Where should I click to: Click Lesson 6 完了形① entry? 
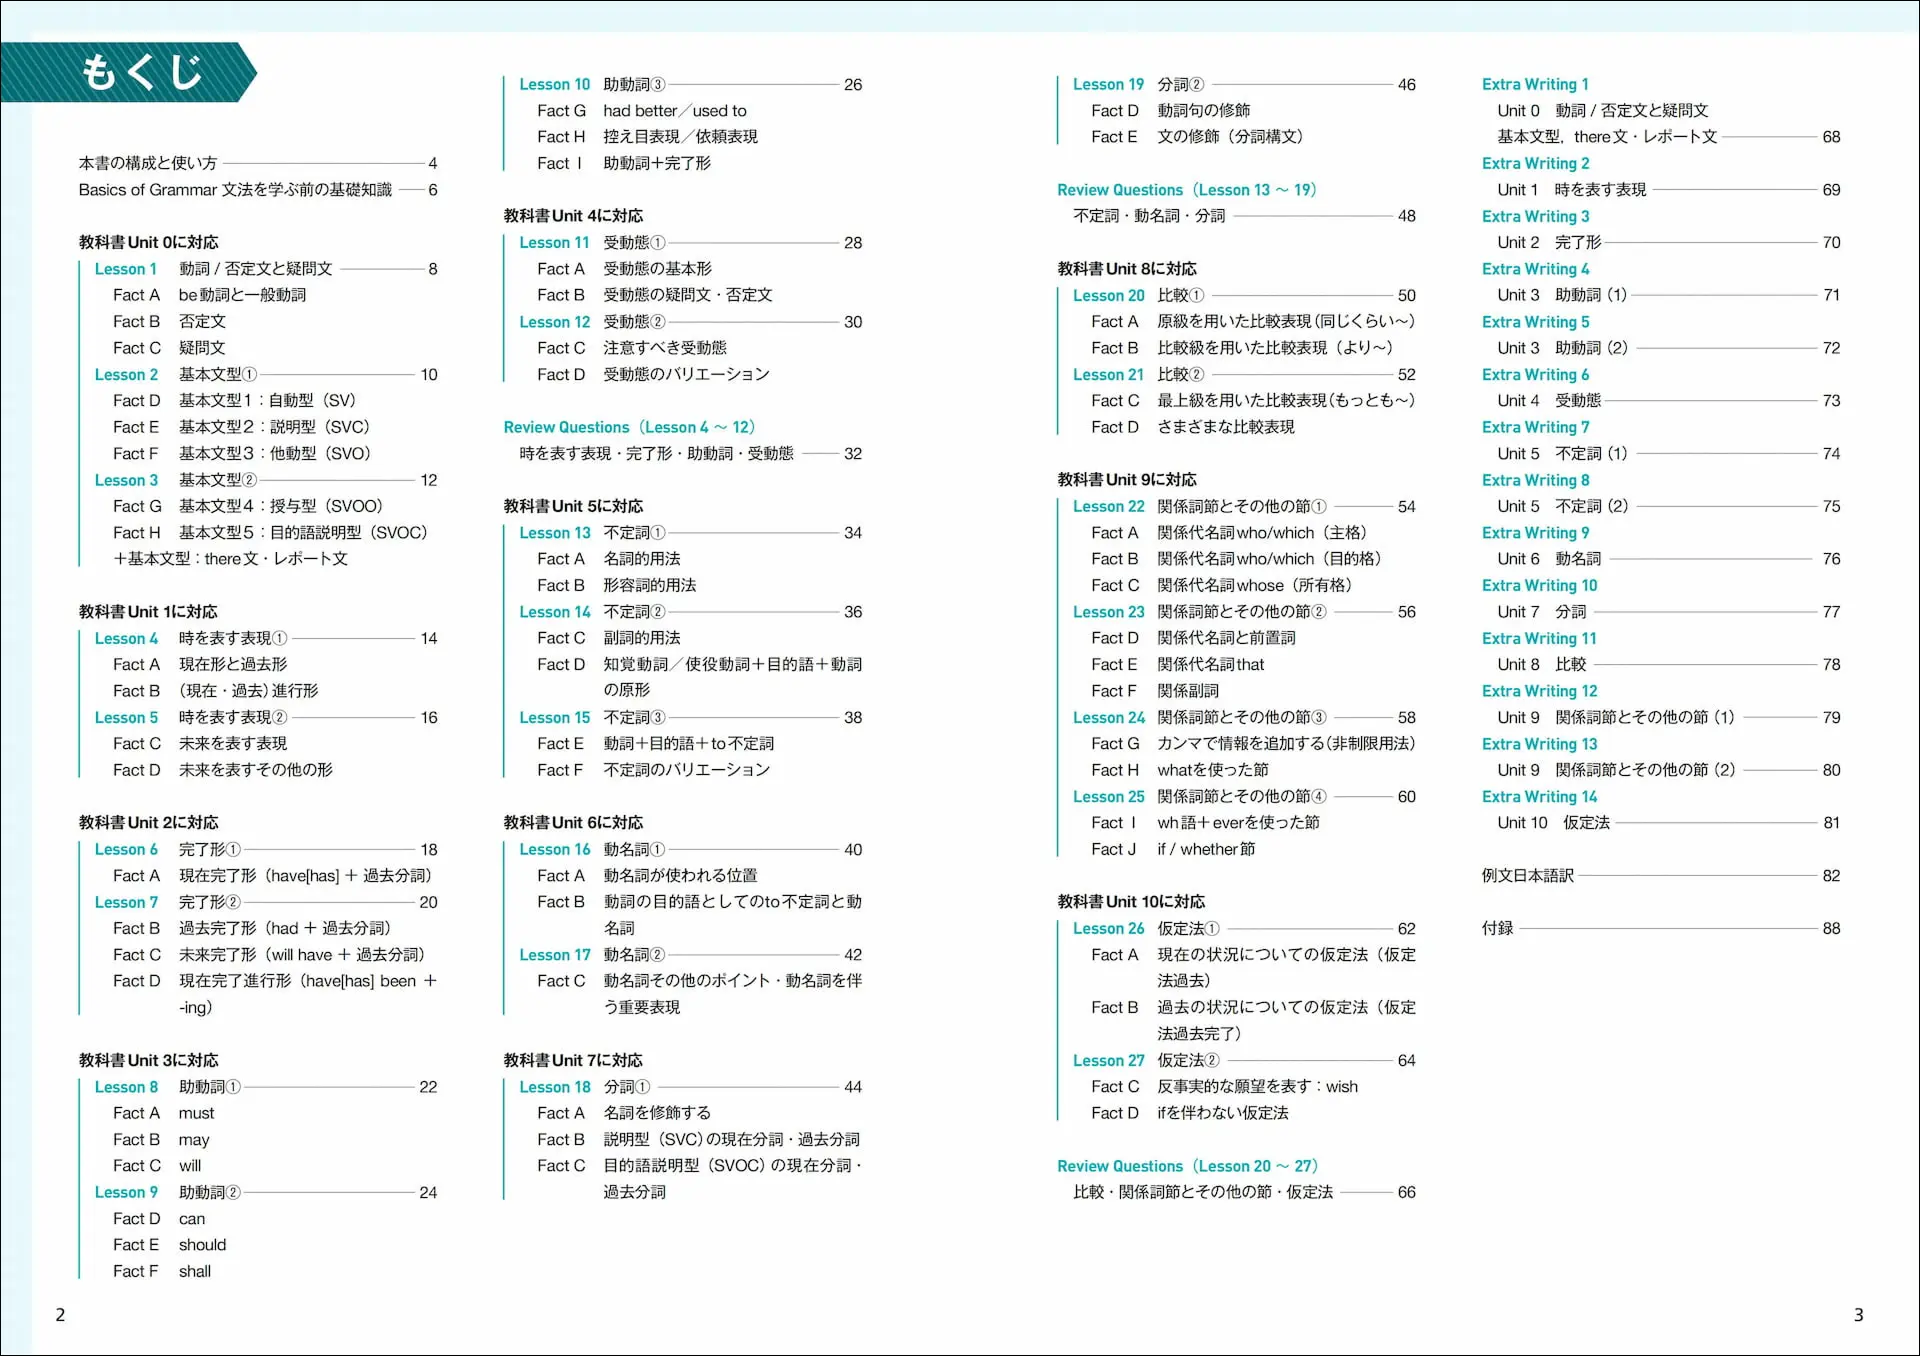coord(126,850)
